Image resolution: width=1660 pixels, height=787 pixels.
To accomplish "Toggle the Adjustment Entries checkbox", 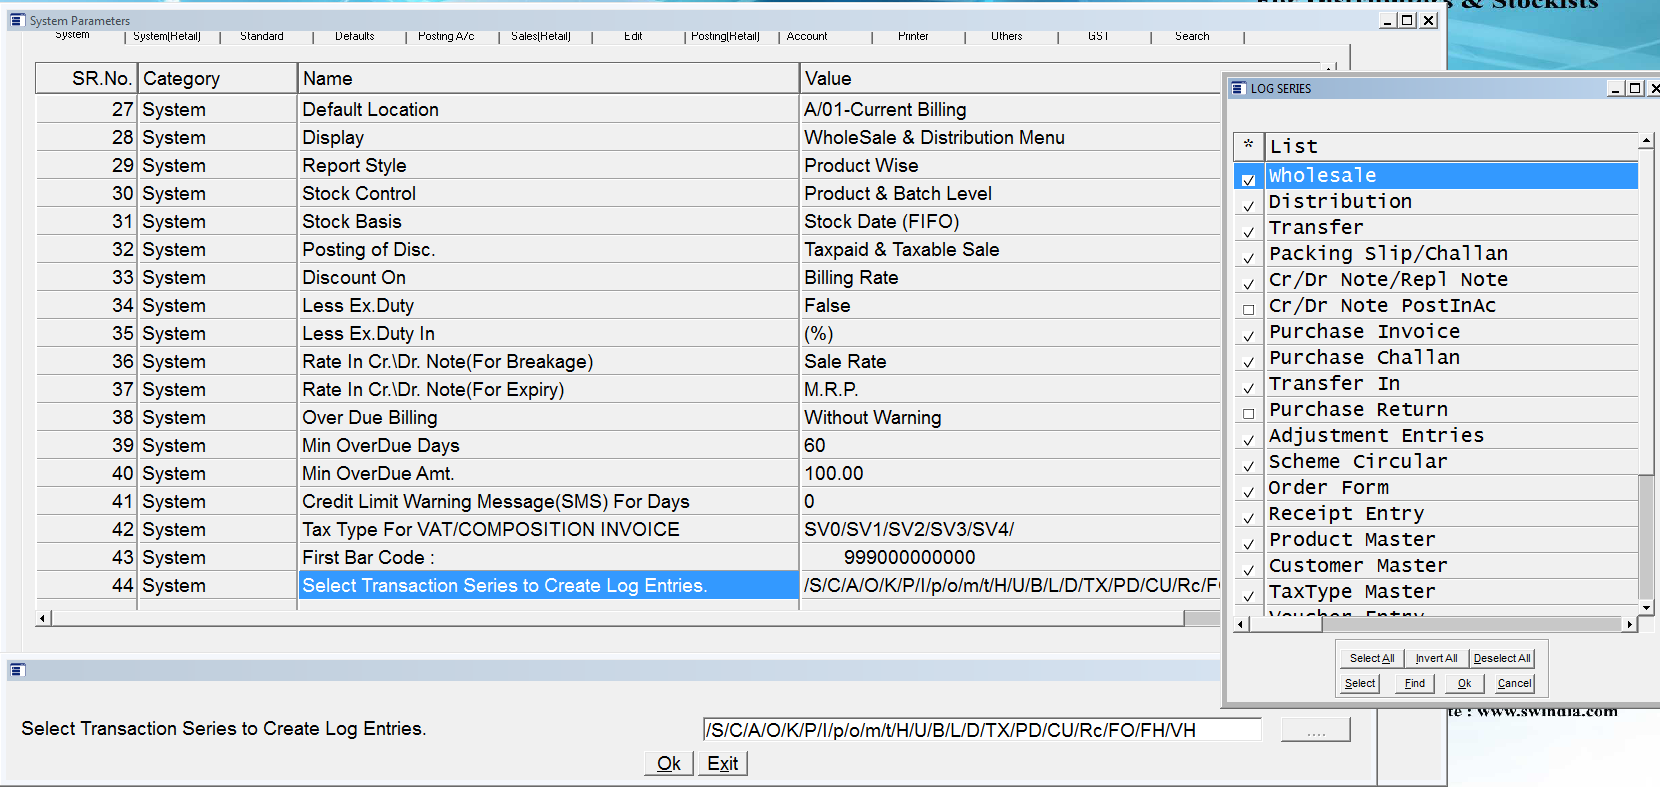I will click(1248, 440).
